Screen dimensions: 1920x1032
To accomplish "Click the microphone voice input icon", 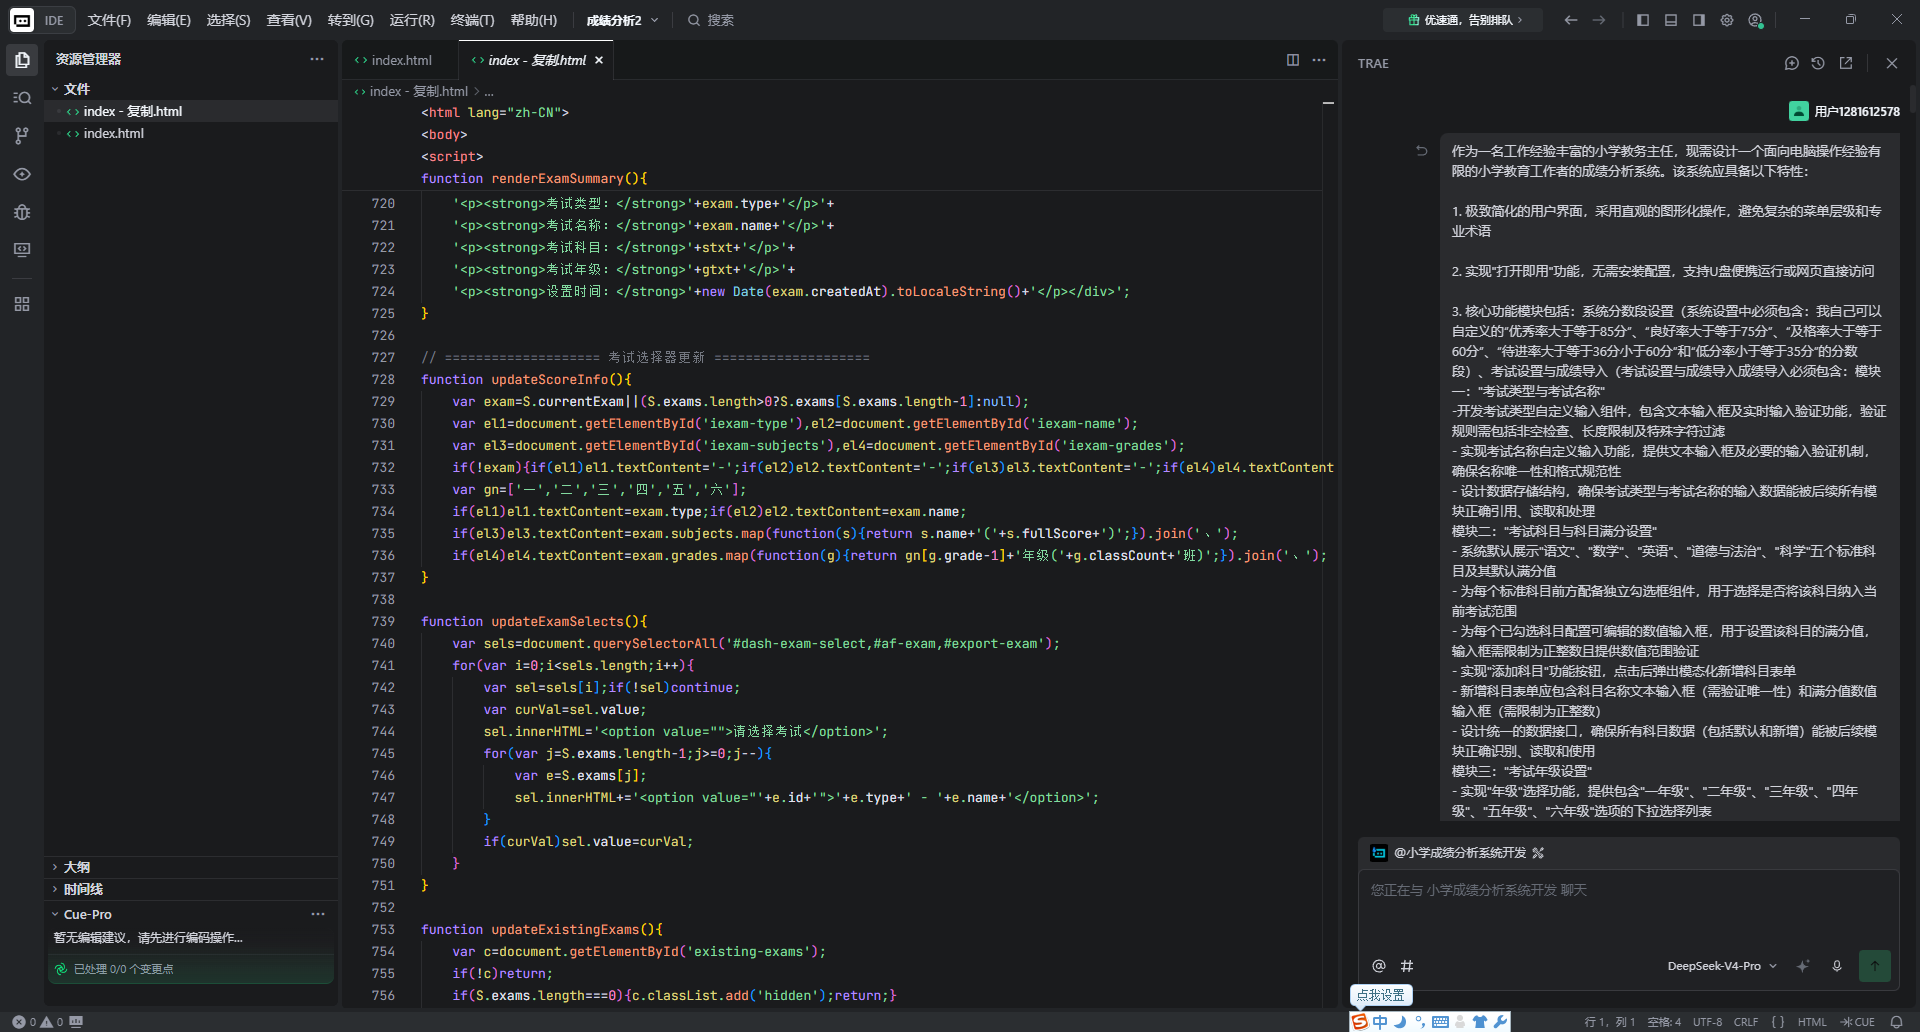I will coord(1837,966).
